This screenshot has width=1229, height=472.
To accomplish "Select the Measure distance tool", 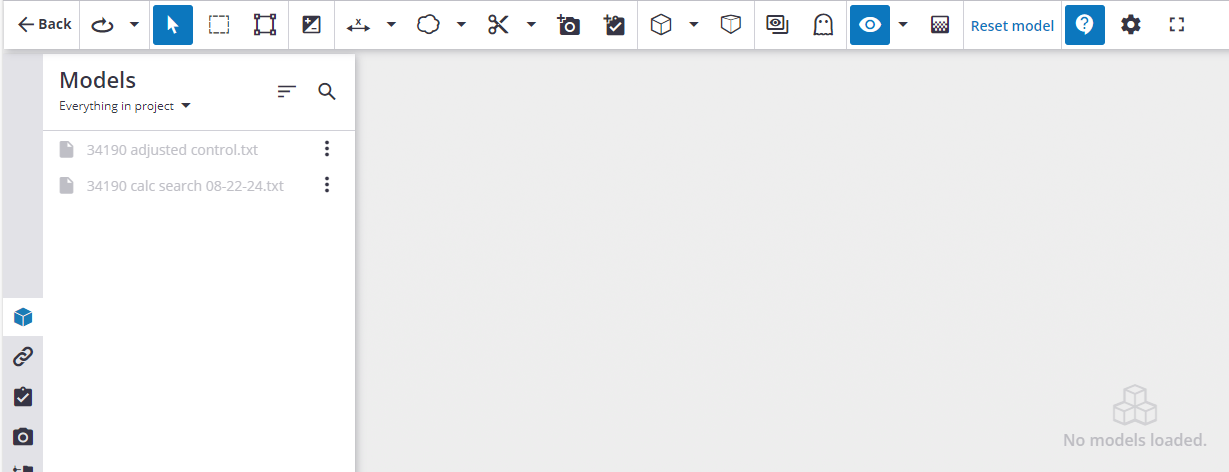I will tap(358, 25).
